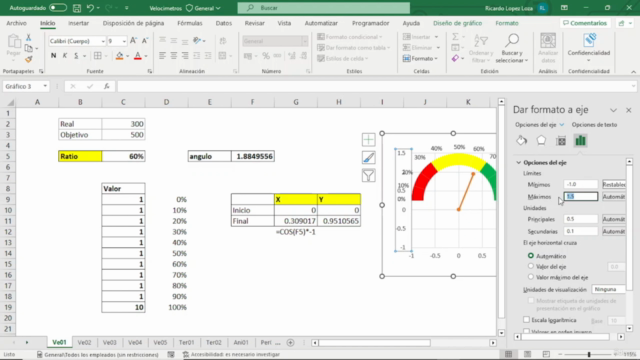Switch to the Fórmulas ribbon tab
Screen dimensions: 640x360
[x=190, y=23]
